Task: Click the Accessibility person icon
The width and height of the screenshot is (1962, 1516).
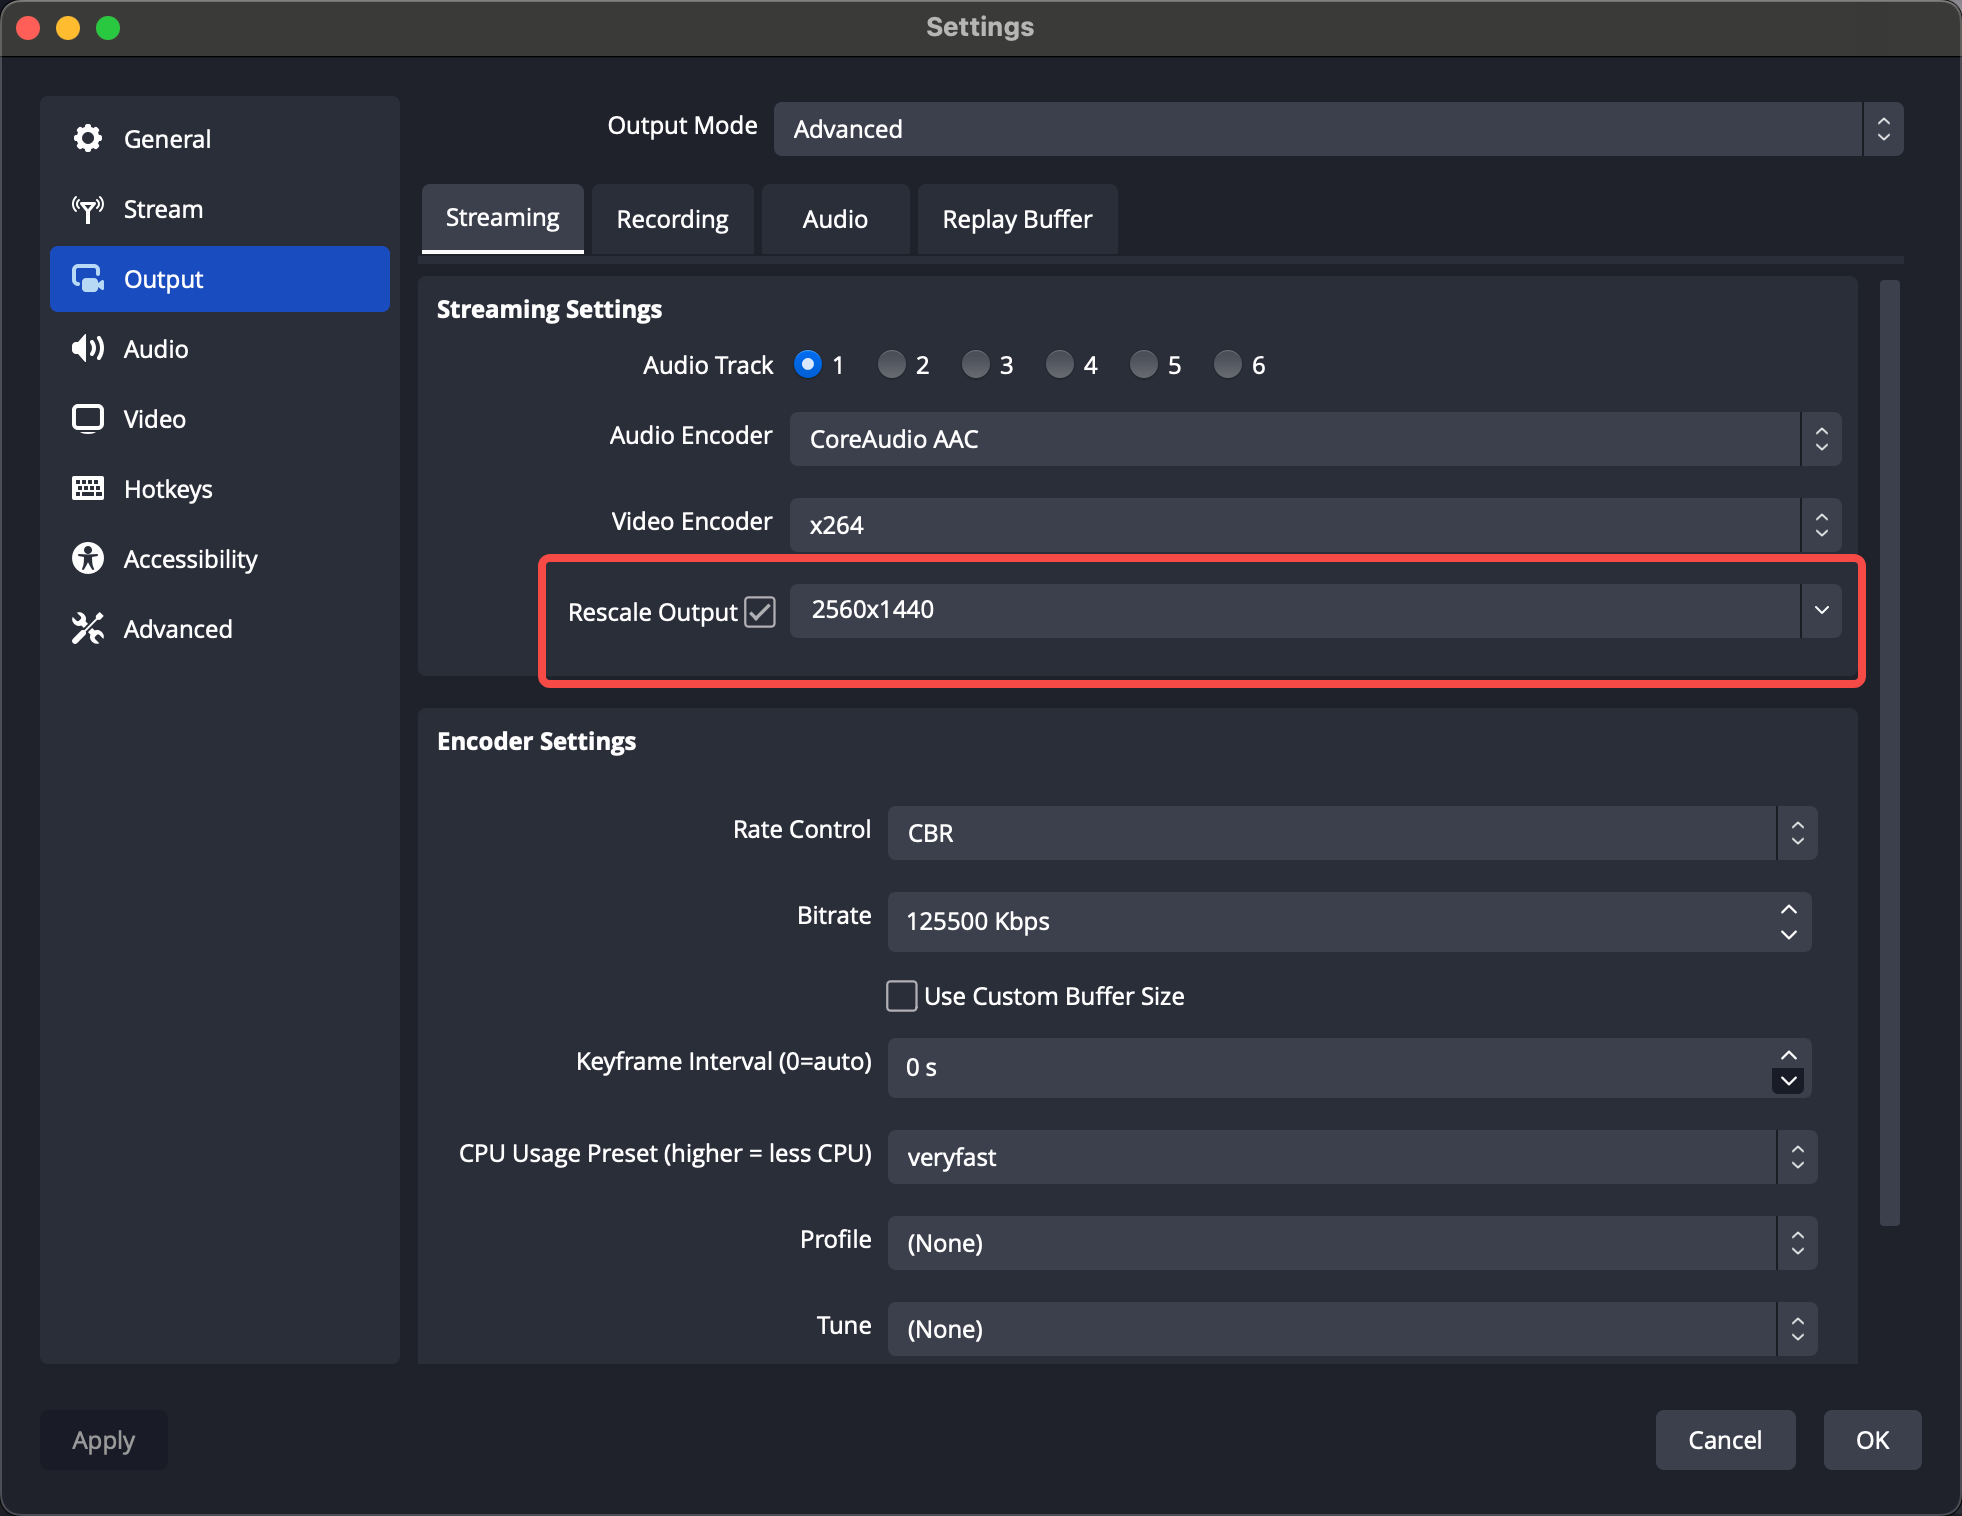Action: pos(88,558)
